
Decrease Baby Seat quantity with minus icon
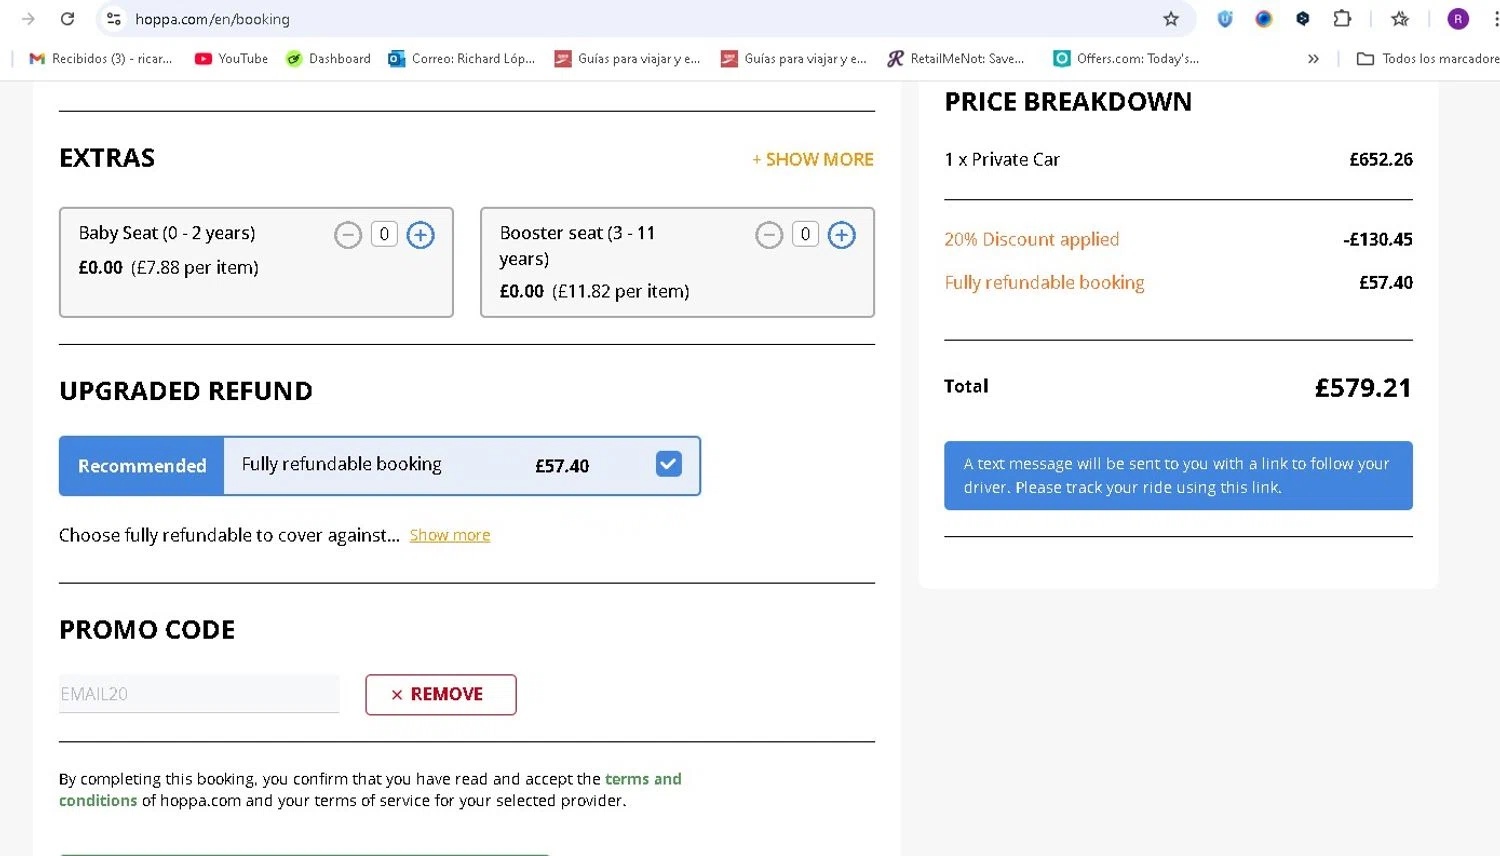[x=348, y=235]
